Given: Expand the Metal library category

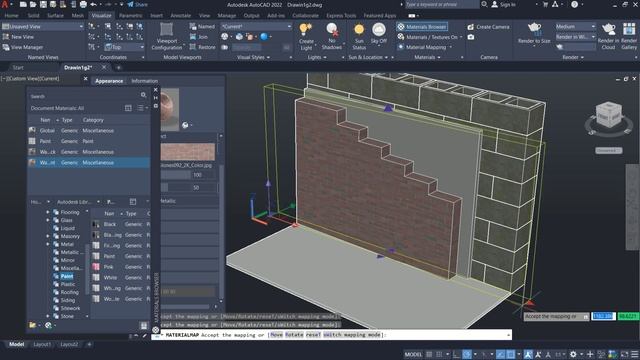Looking at the screenshot, I should pos(48,244).
